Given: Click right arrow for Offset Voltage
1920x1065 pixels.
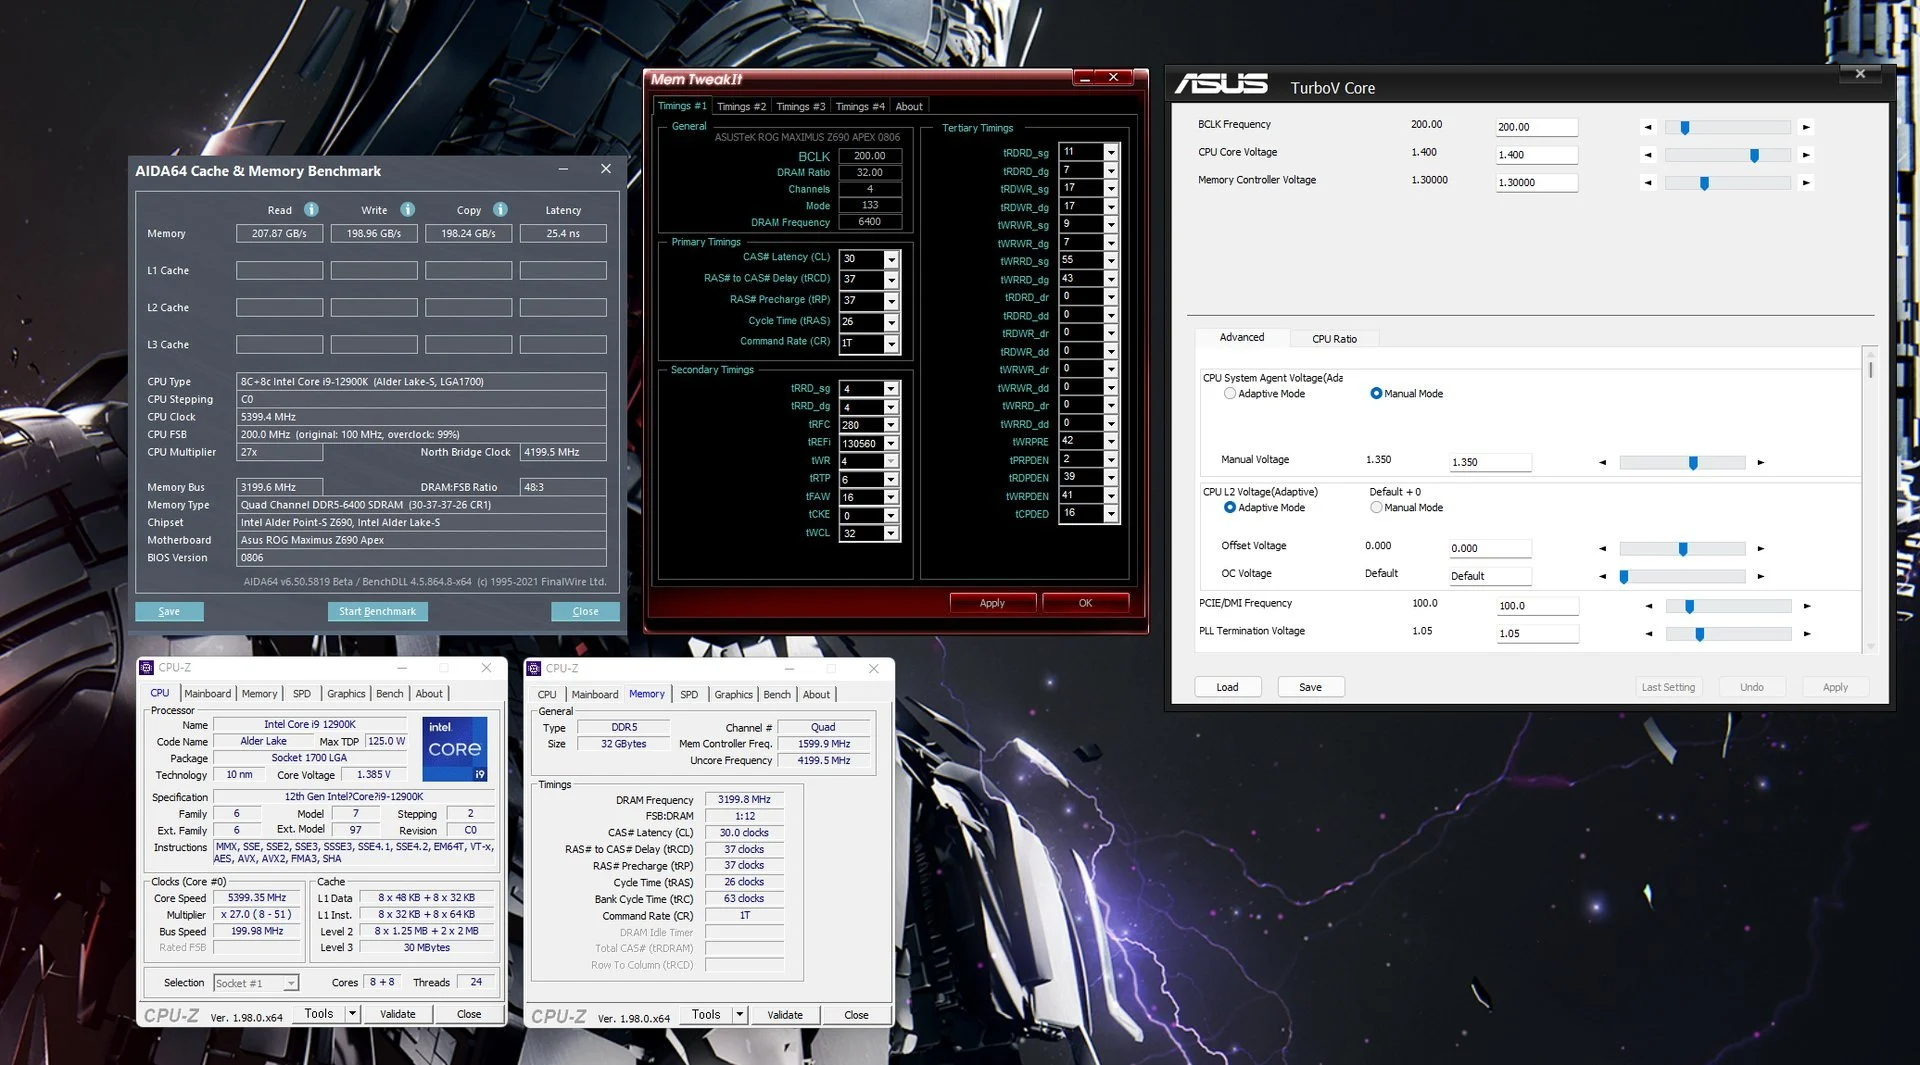Looking at the screenshot, I should pyautogui.click(x=1760, y=548).
